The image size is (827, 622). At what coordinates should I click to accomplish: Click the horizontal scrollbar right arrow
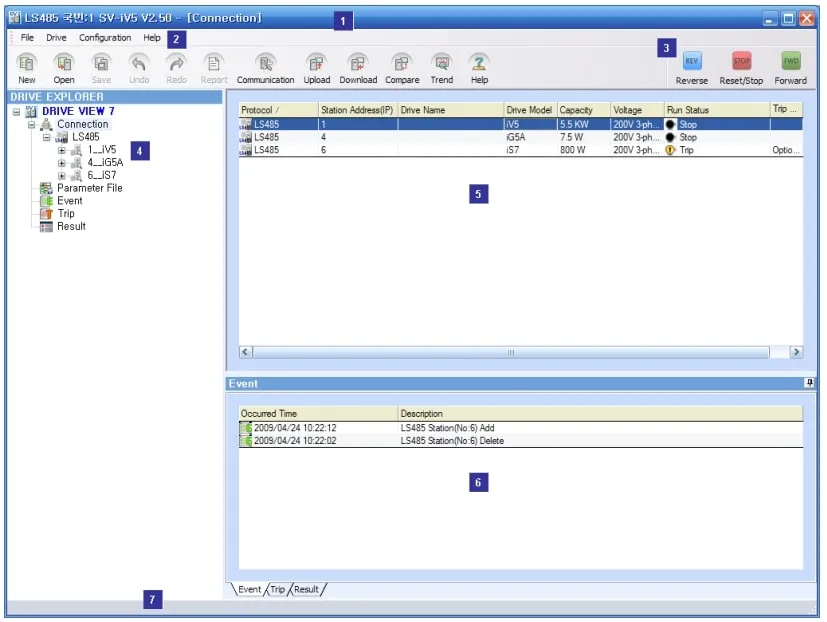[796, 352]
